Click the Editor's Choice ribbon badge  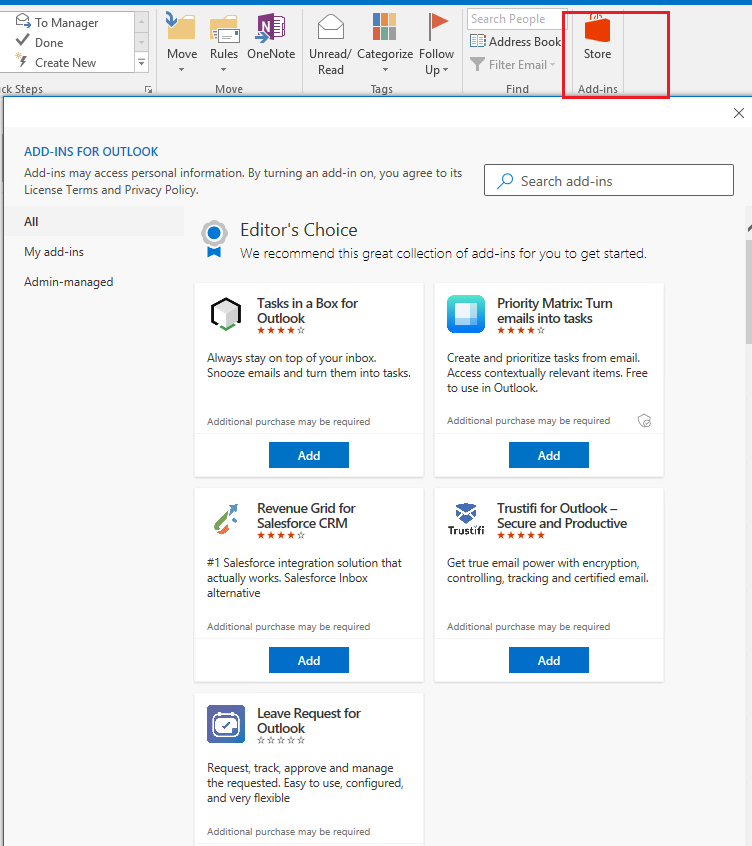pyautogui.click(x=214, y=238)
